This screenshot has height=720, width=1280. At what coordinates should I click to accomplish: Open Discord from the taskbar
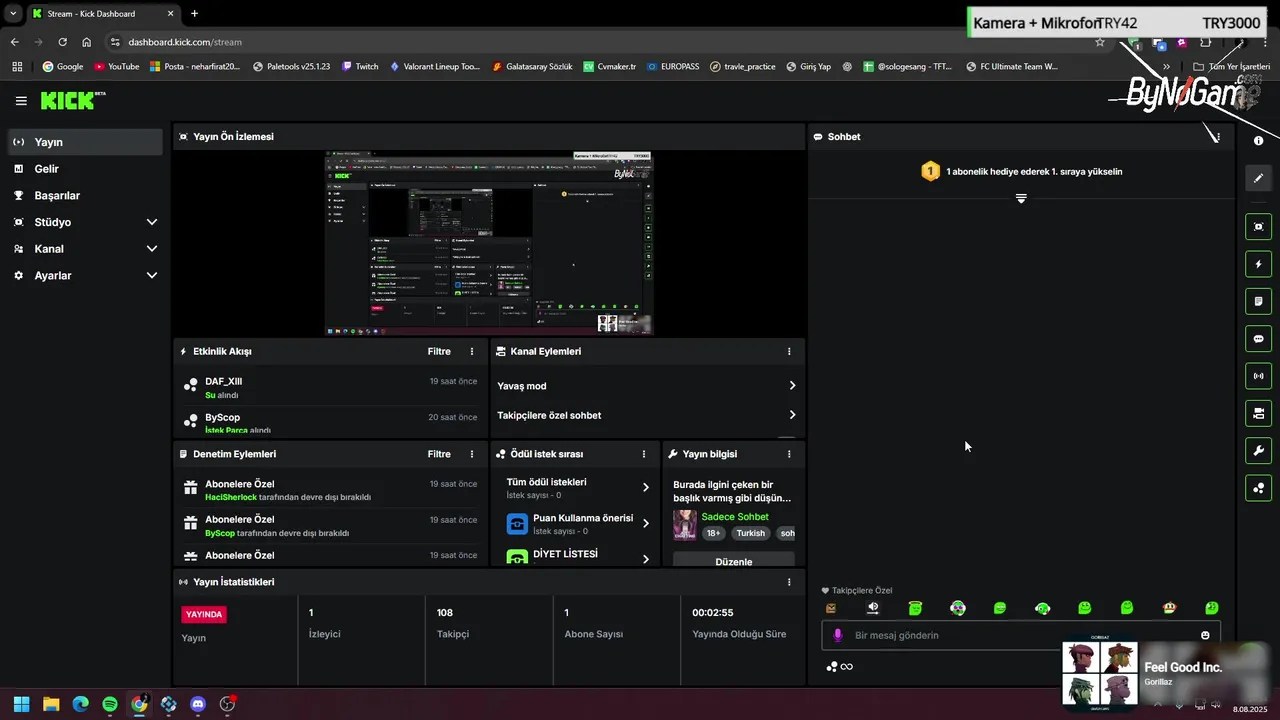(198, 704)
